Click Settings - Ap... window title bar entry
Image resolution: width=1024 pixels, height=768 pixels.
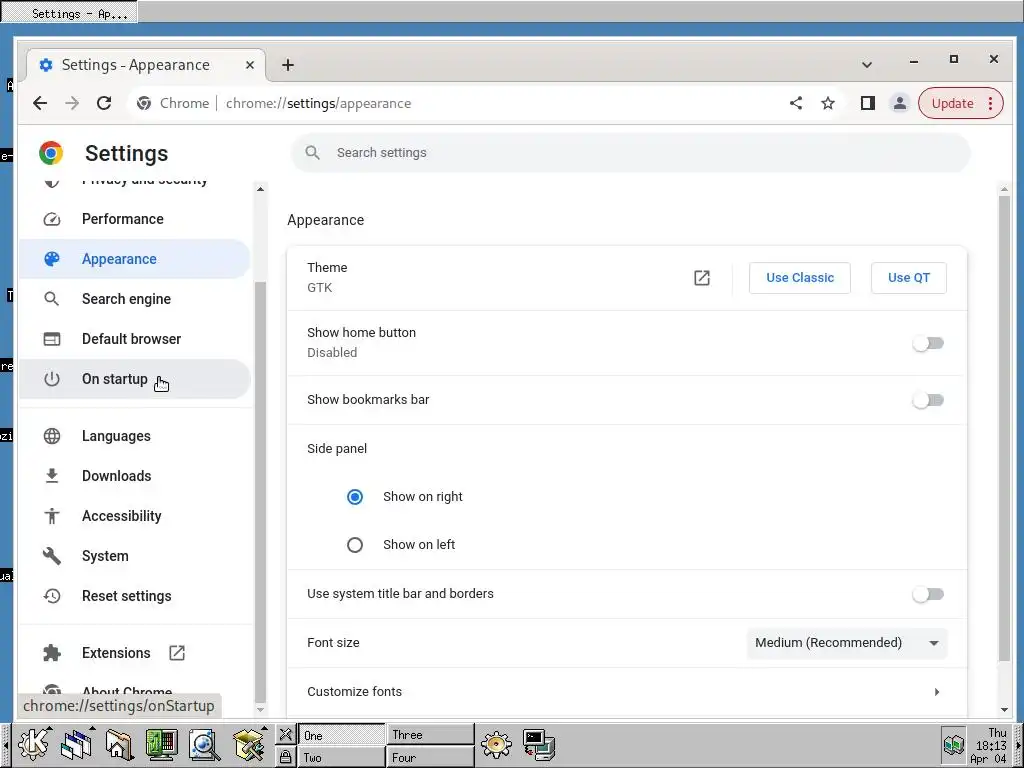(x=70, y=12)
